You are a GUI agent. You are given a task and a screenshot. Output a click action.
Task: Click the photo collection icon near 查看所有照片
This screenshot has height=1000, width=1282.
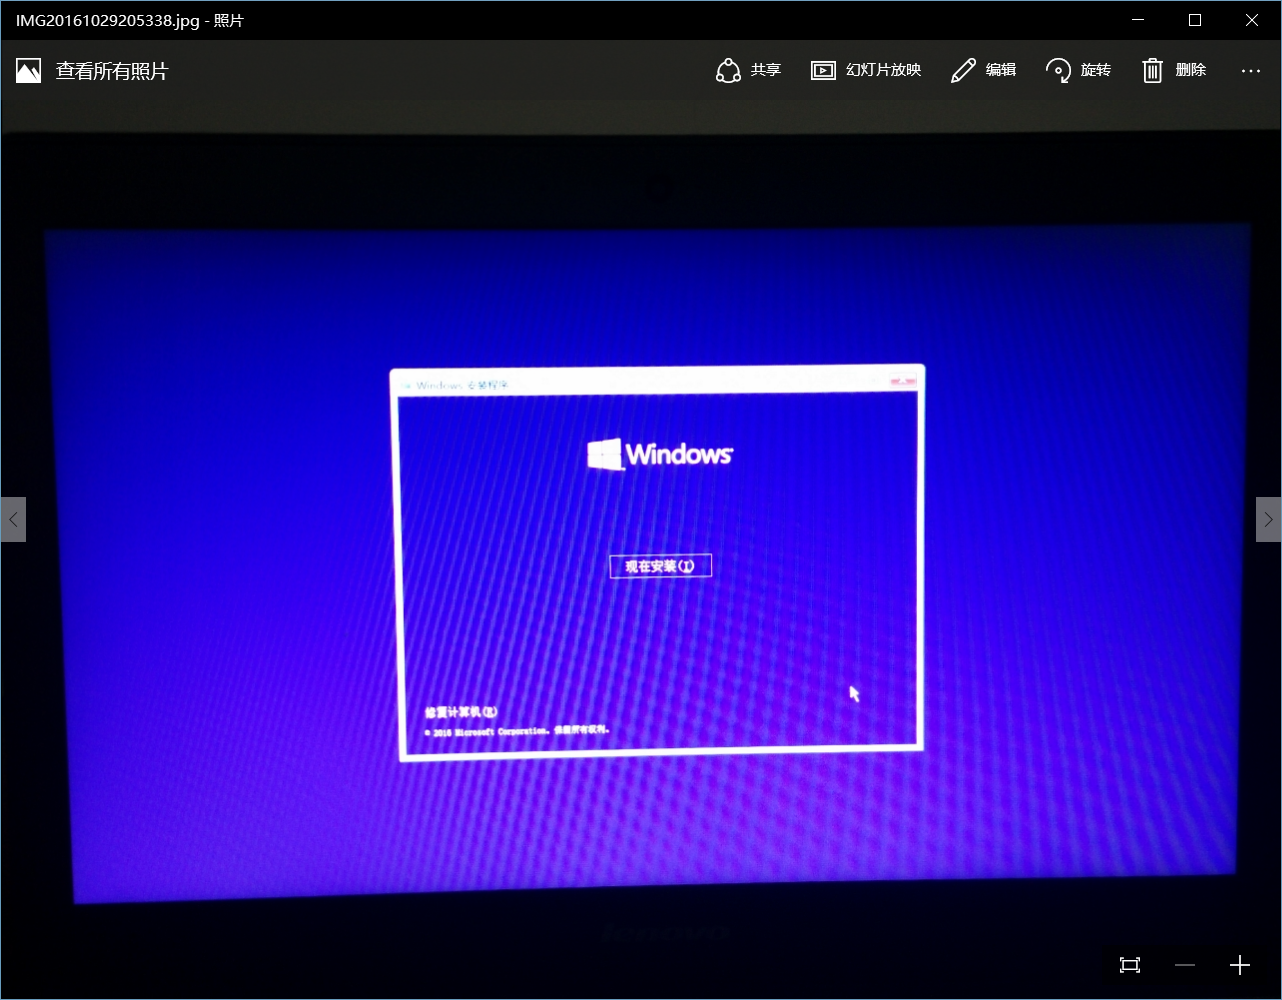coord(29,71)
